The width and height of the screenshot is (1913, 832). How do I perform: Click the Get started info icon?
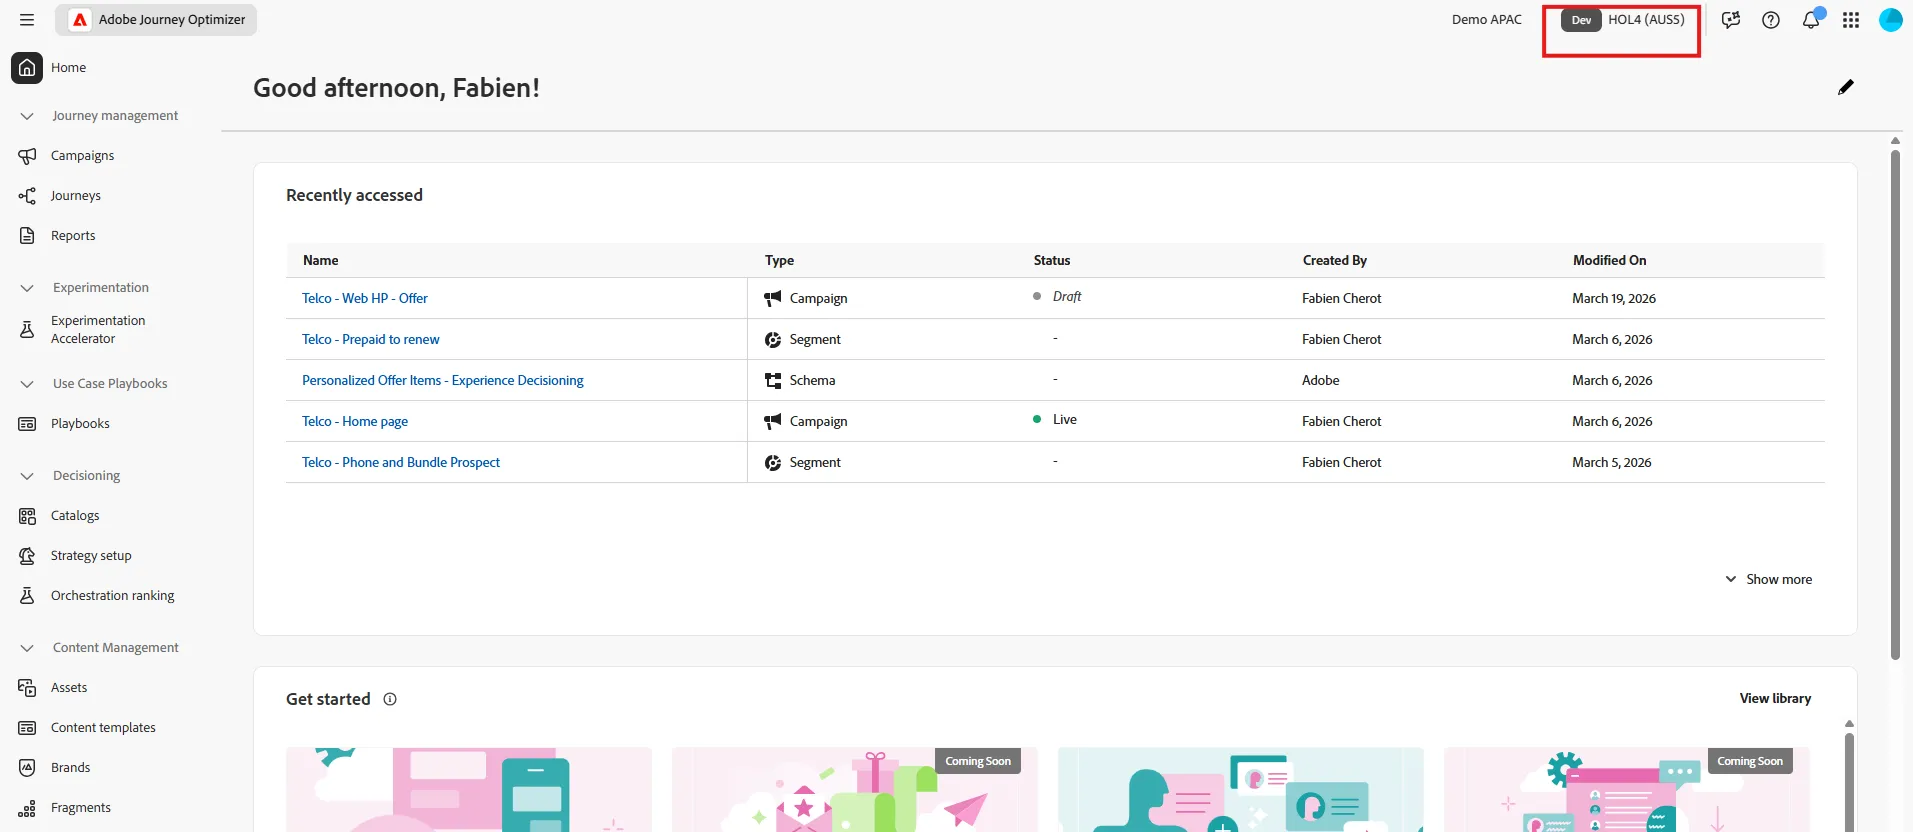point(390,699)
